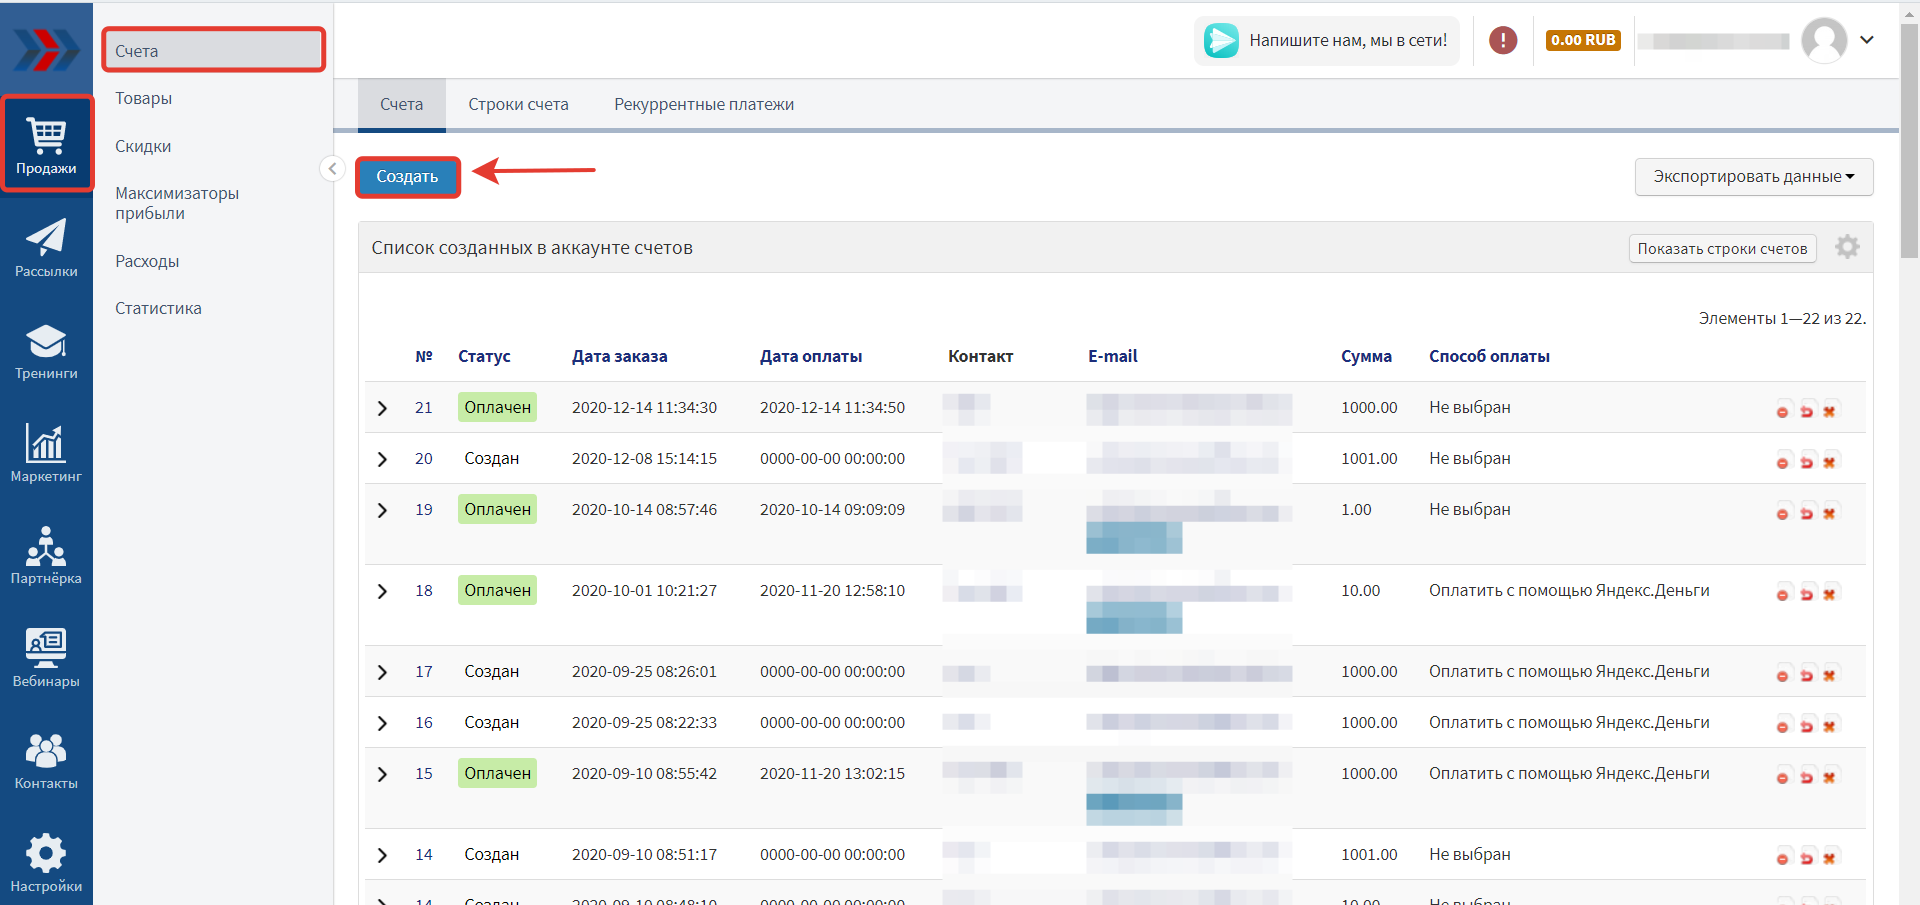The image size is (1920, 905).
Task: Click the page vertical scrollbar
Action: coord(1909,140)
